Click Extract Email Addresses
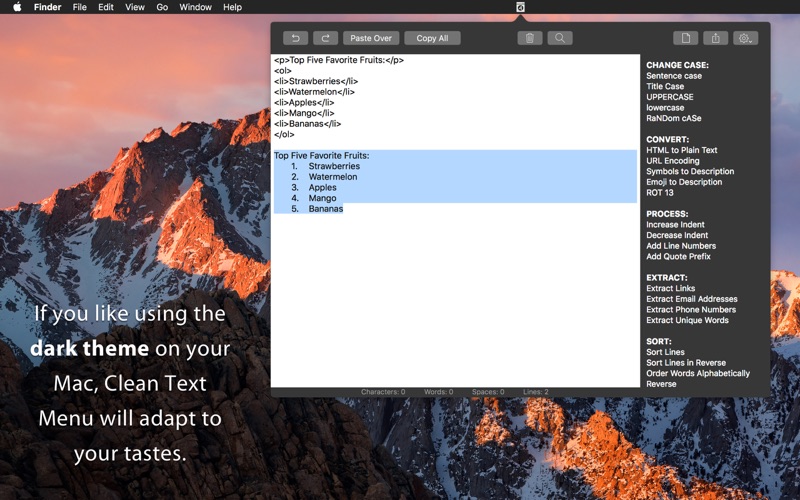This screenshot has height=500, width=800. pos(692,299)
